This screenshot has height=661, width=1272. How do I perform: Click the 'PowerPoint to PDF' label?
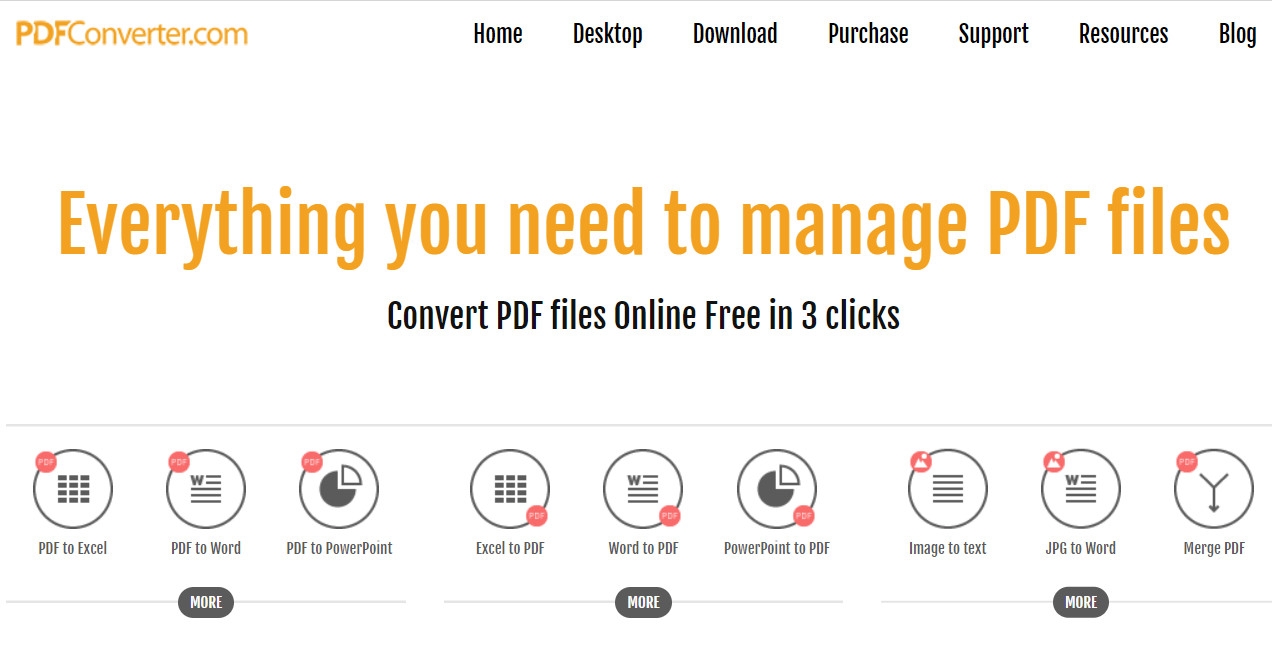pos(777,548)
